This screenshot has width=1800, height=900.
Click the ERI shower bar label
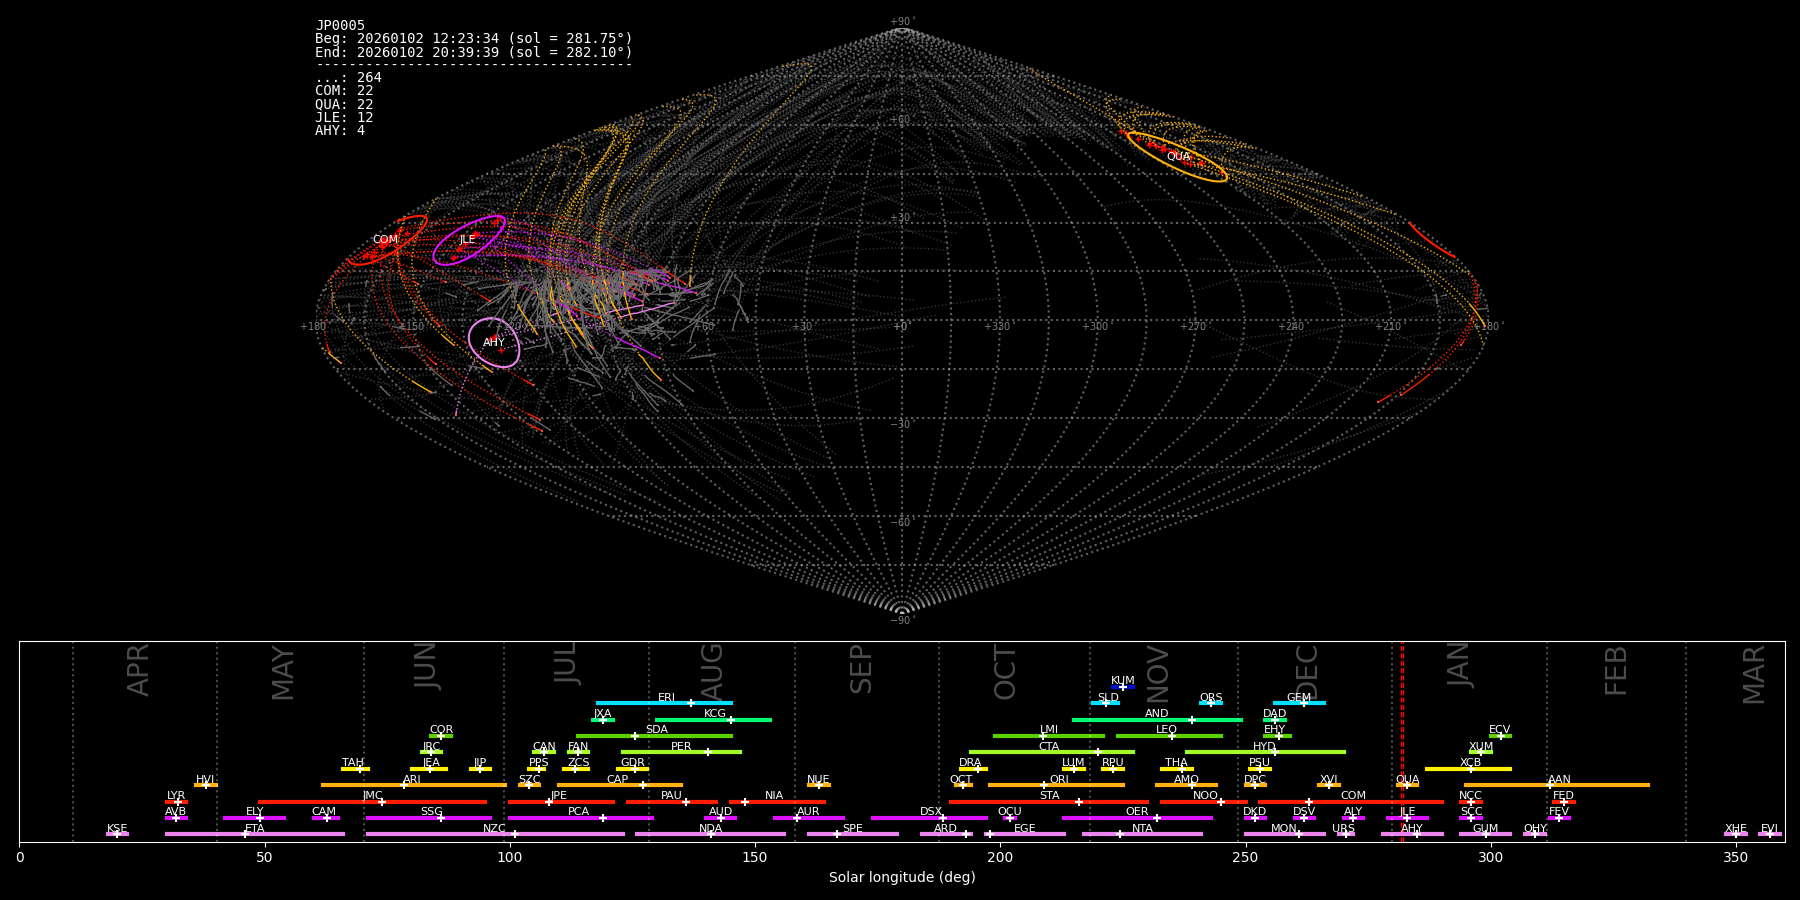(x=666, y=698)
